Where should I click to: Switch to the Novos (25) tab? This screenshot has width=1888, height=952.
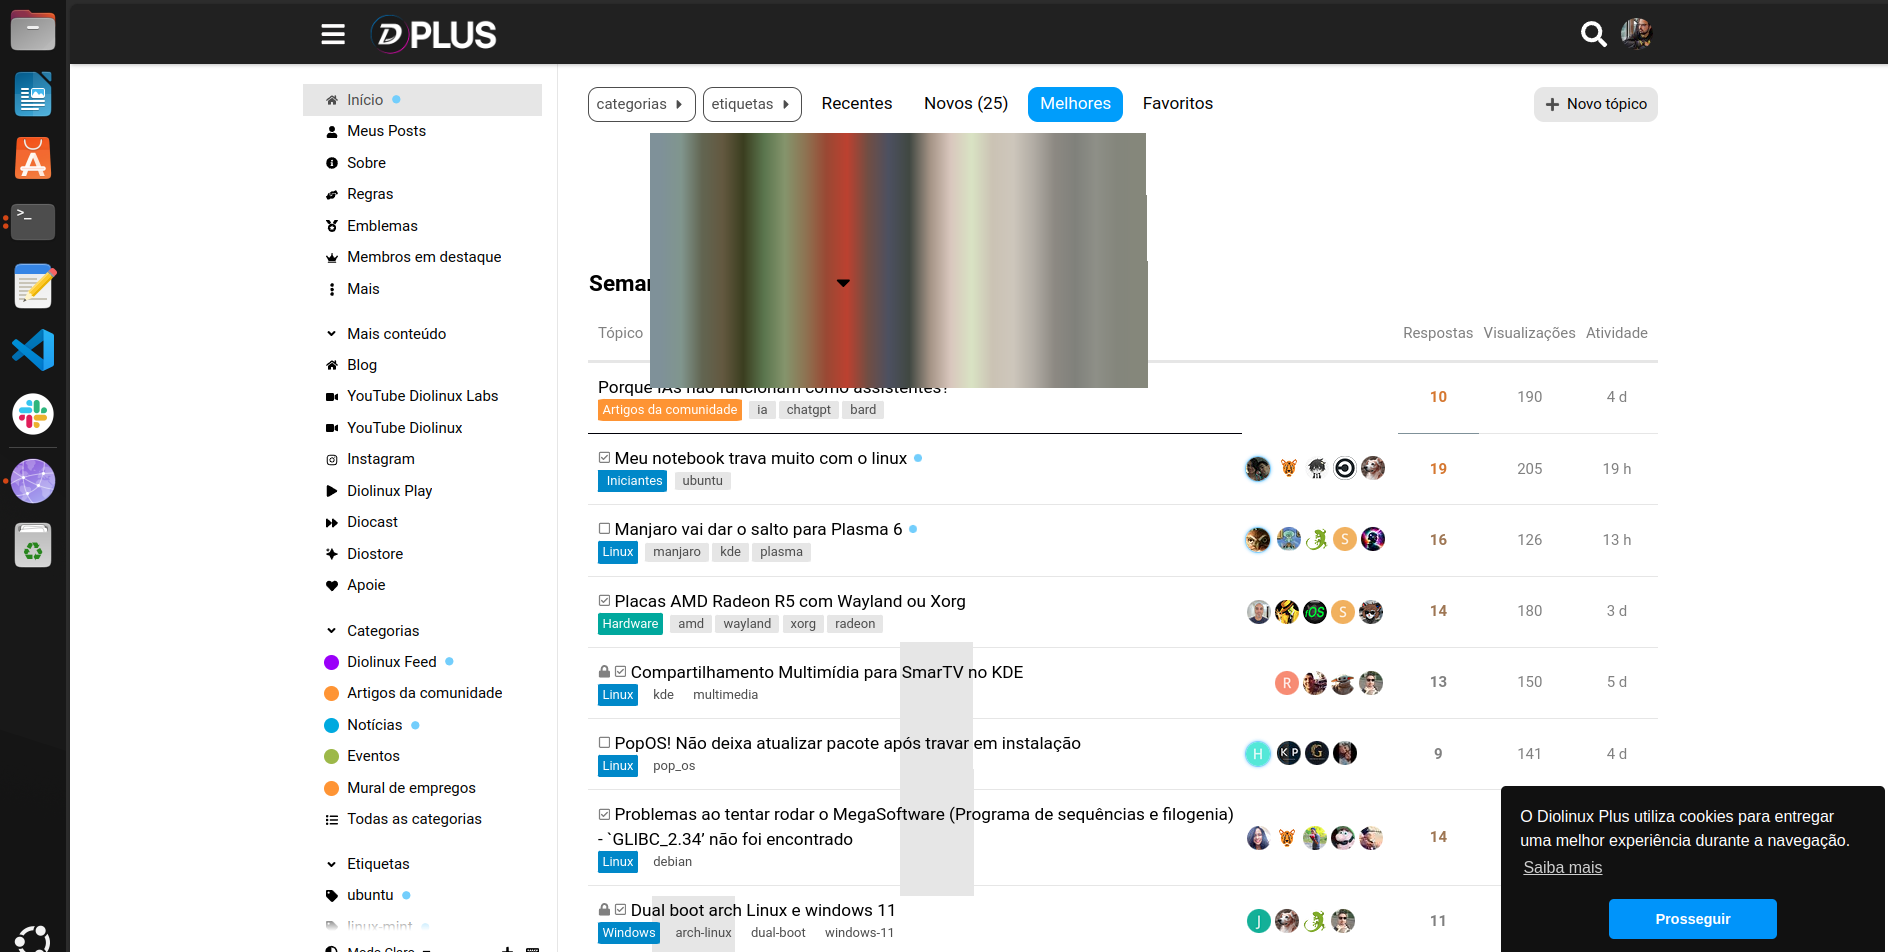(x=966, y=104)
